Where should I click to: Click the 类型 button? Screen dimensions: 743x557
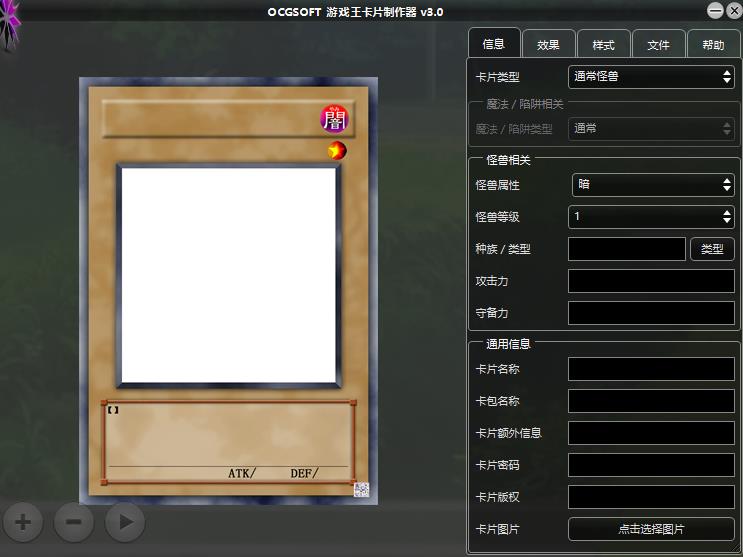tap(712, 249)
